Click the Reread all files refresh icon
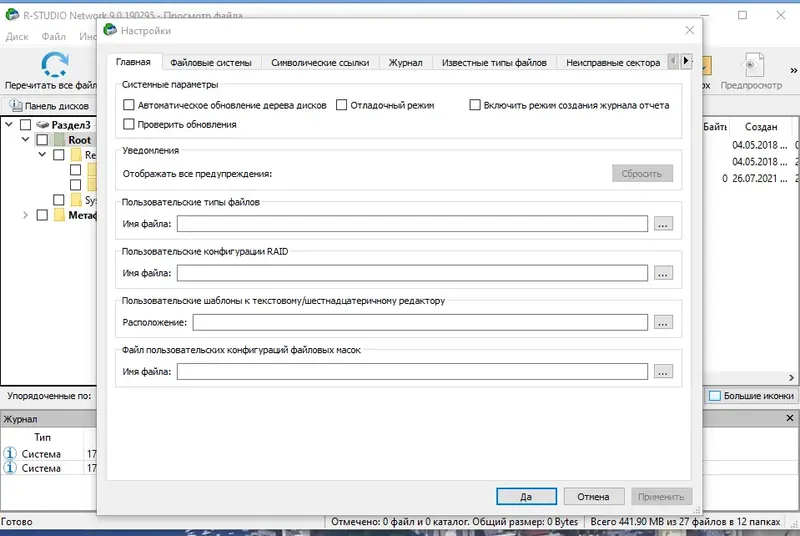800x536 pixels. 54,64
